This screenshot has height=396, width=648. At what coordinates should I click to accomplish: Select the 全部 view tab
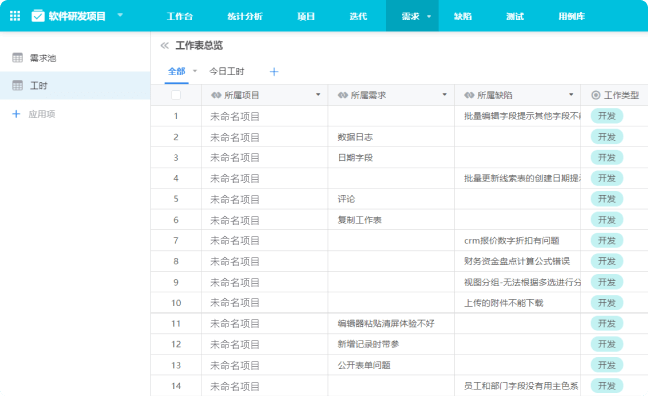tap(176, 71)
